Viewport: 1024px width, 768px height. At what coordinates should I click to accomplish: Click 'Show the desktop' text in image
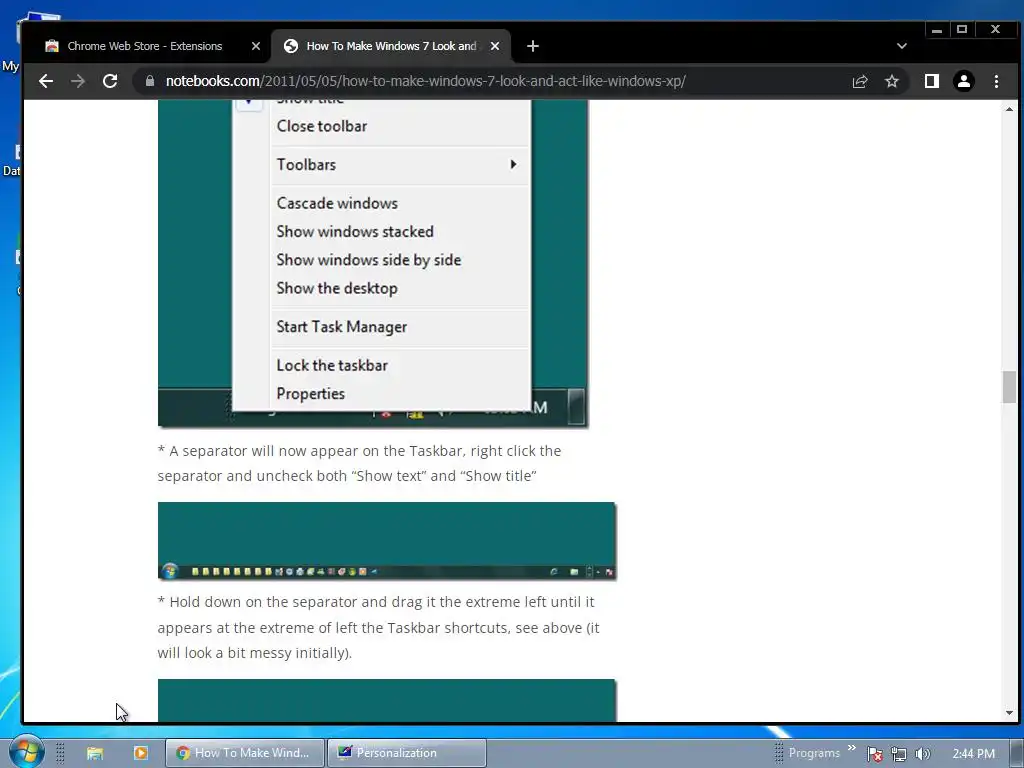336,289
